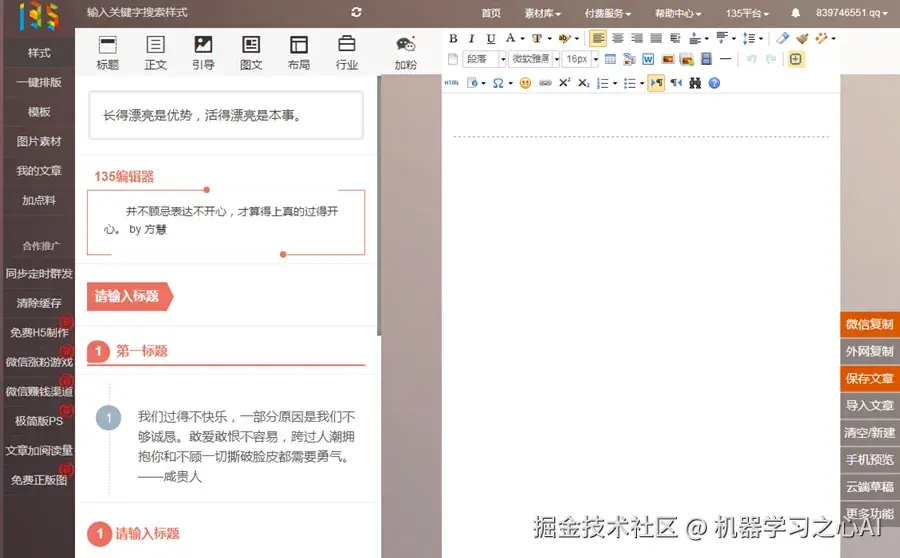Insert special character with omega icon
The width and height of the screenshot is (900, 558).
tap(498, 83)
